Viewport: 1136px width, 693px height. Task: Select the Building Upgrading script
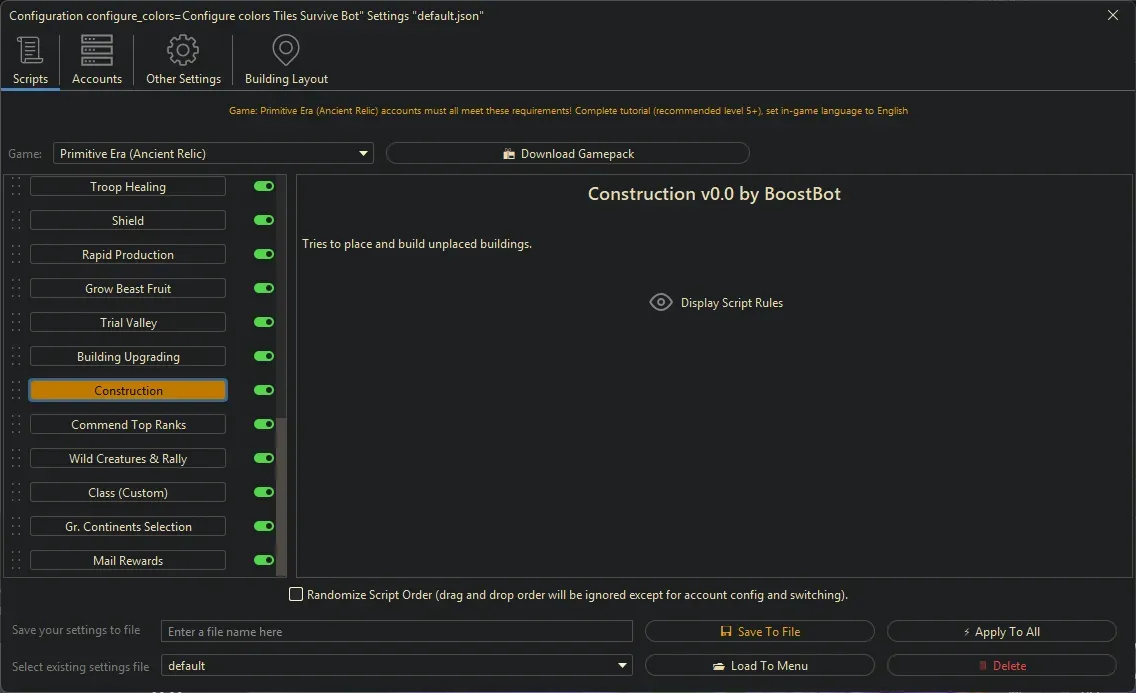tap(128, 357)
